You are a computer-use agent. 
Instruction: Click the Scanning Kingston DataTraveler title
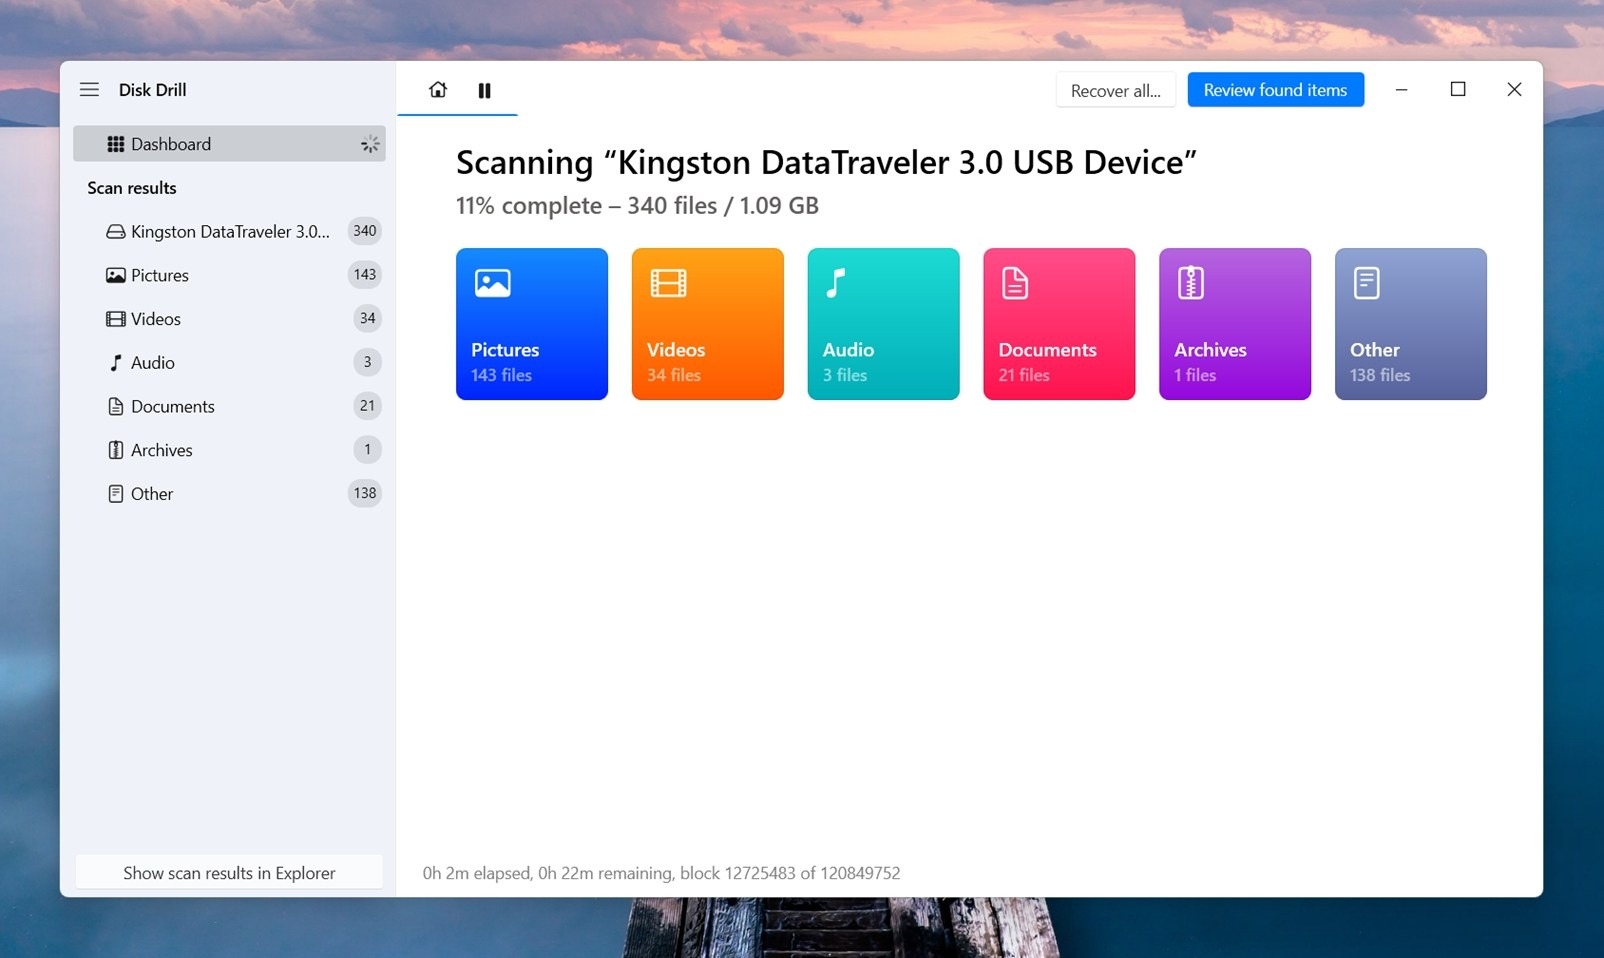point(826,162)
